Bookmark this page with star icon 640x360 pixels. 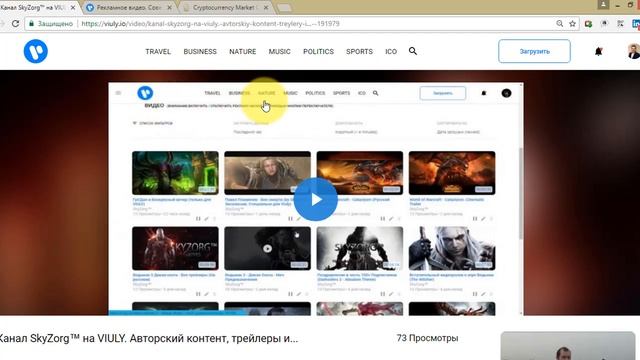(572, 24)
